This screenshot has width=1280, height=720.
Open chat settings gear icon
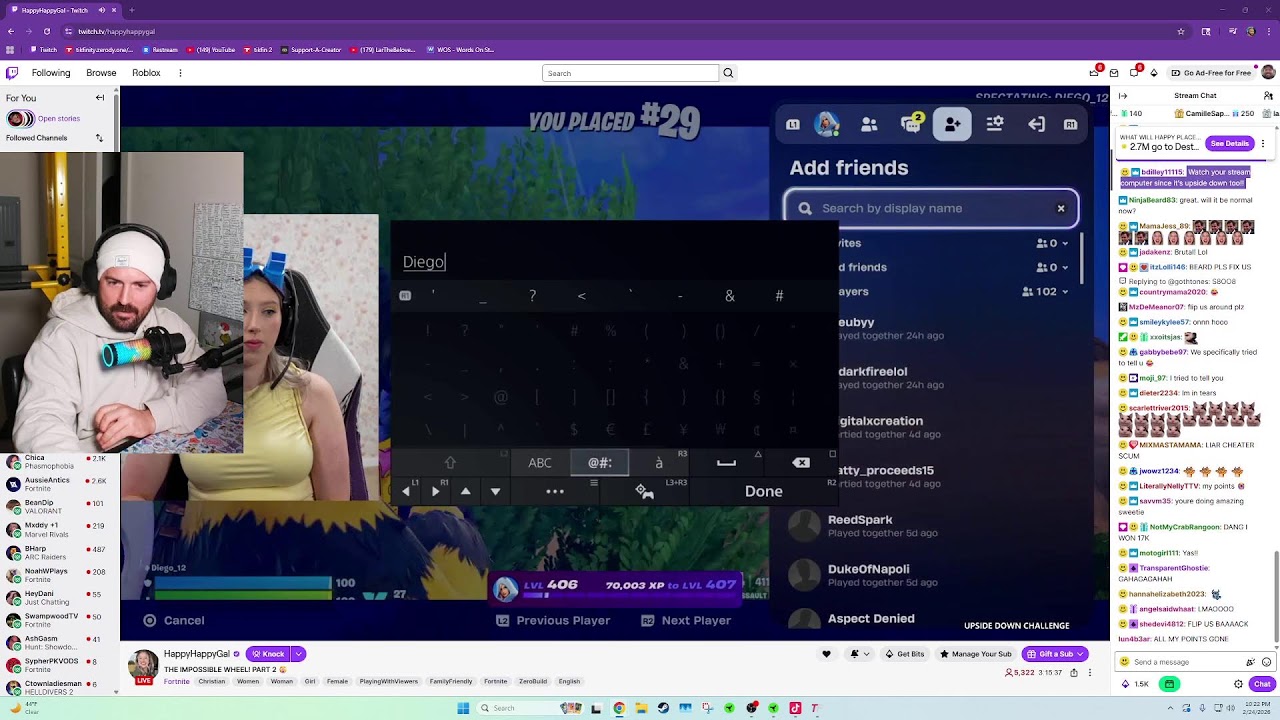(1239, 684)
